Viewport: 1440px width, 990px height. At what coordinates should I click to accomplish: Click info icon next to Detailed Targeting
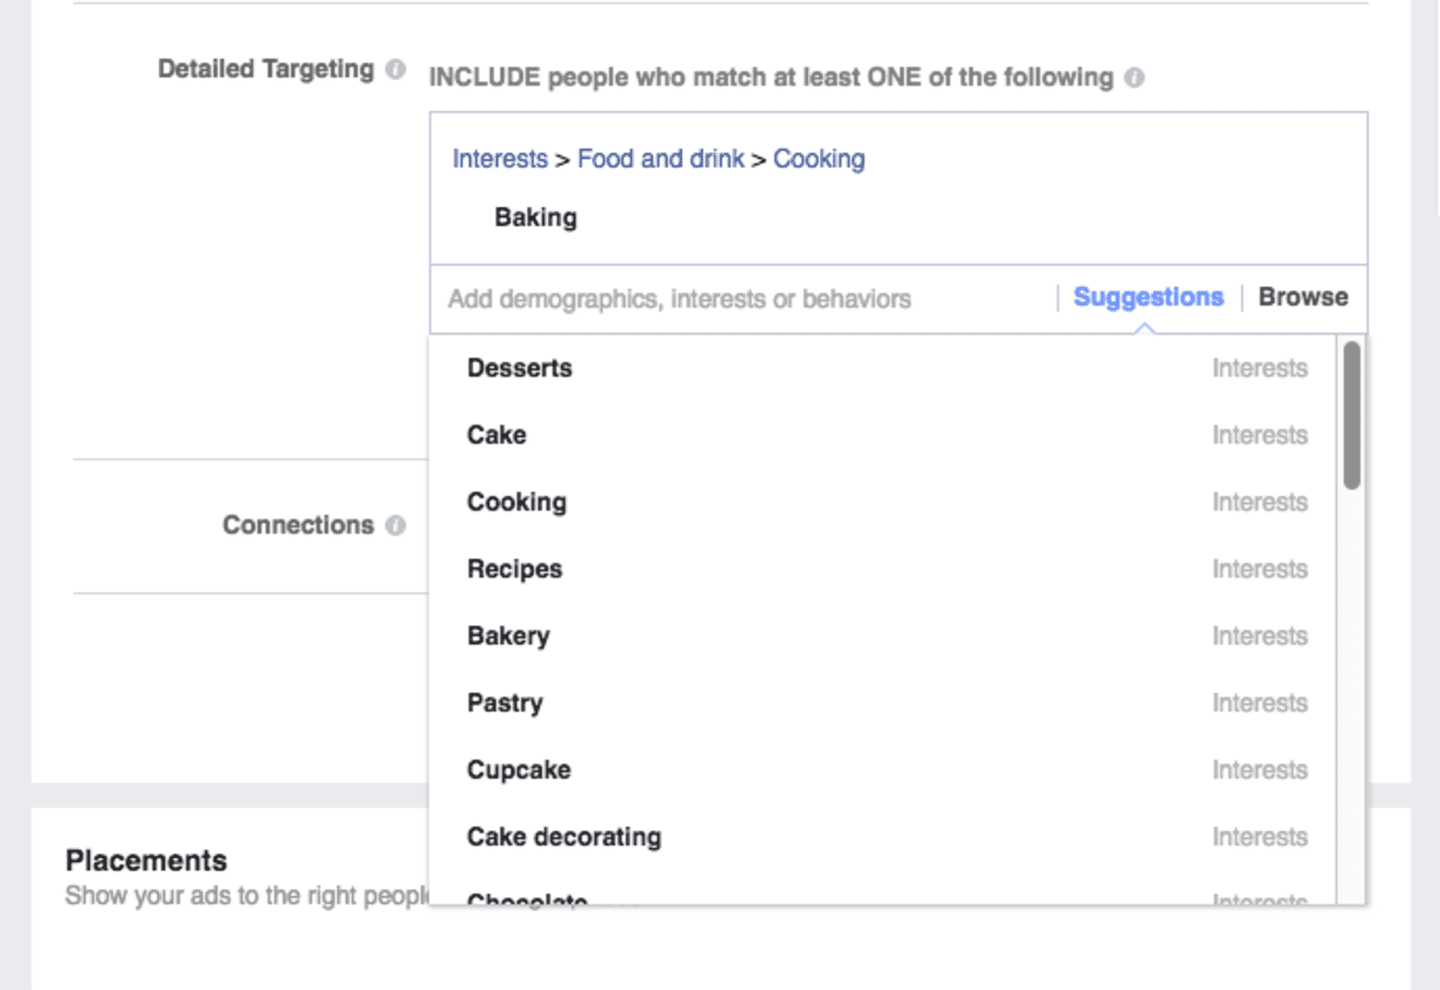[396, 69]
